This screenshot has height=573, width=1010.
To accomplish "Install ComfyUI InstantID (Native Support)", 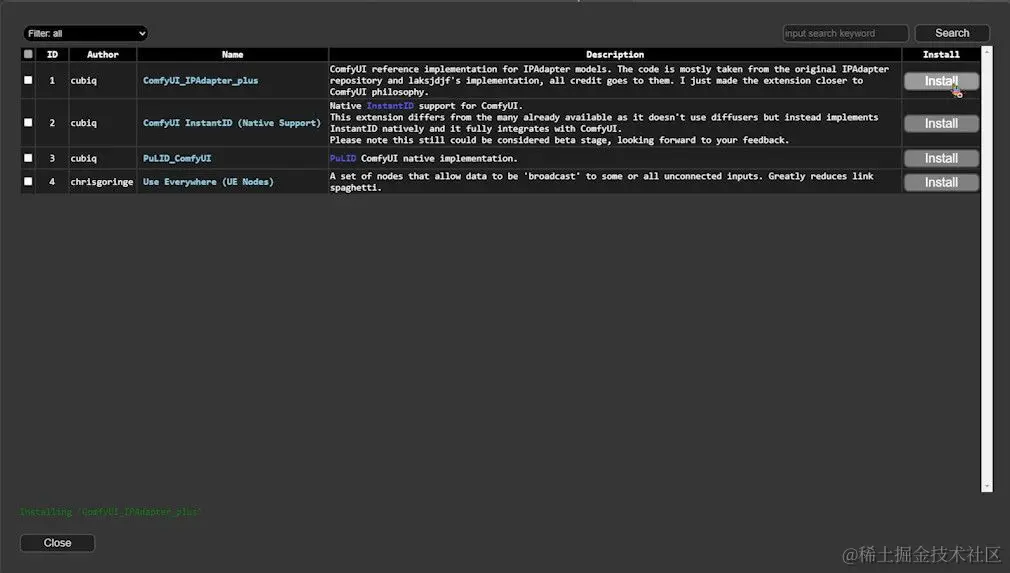I will (941, 123).
